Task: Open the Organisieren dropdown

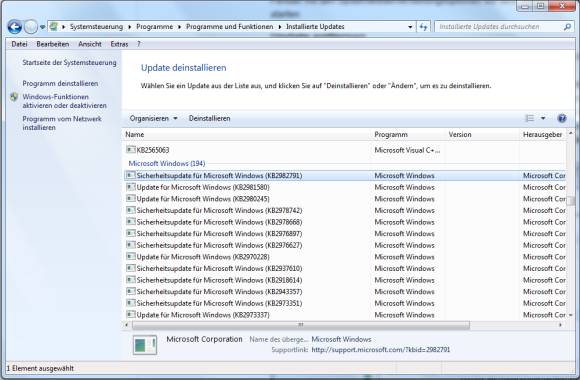Action: [153, 118]
